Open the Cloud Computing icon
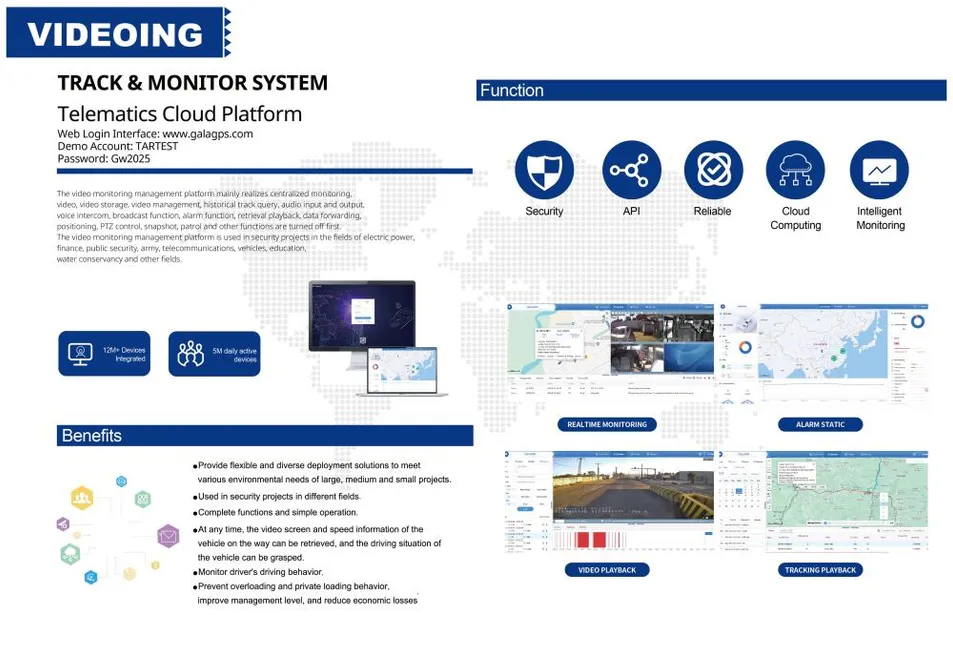953x655 pixels. click(795, 170)
